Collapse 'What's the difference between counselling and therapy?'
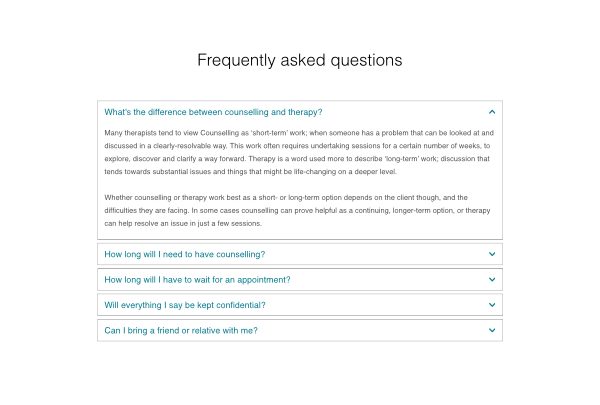 click(x=213, y=112)
